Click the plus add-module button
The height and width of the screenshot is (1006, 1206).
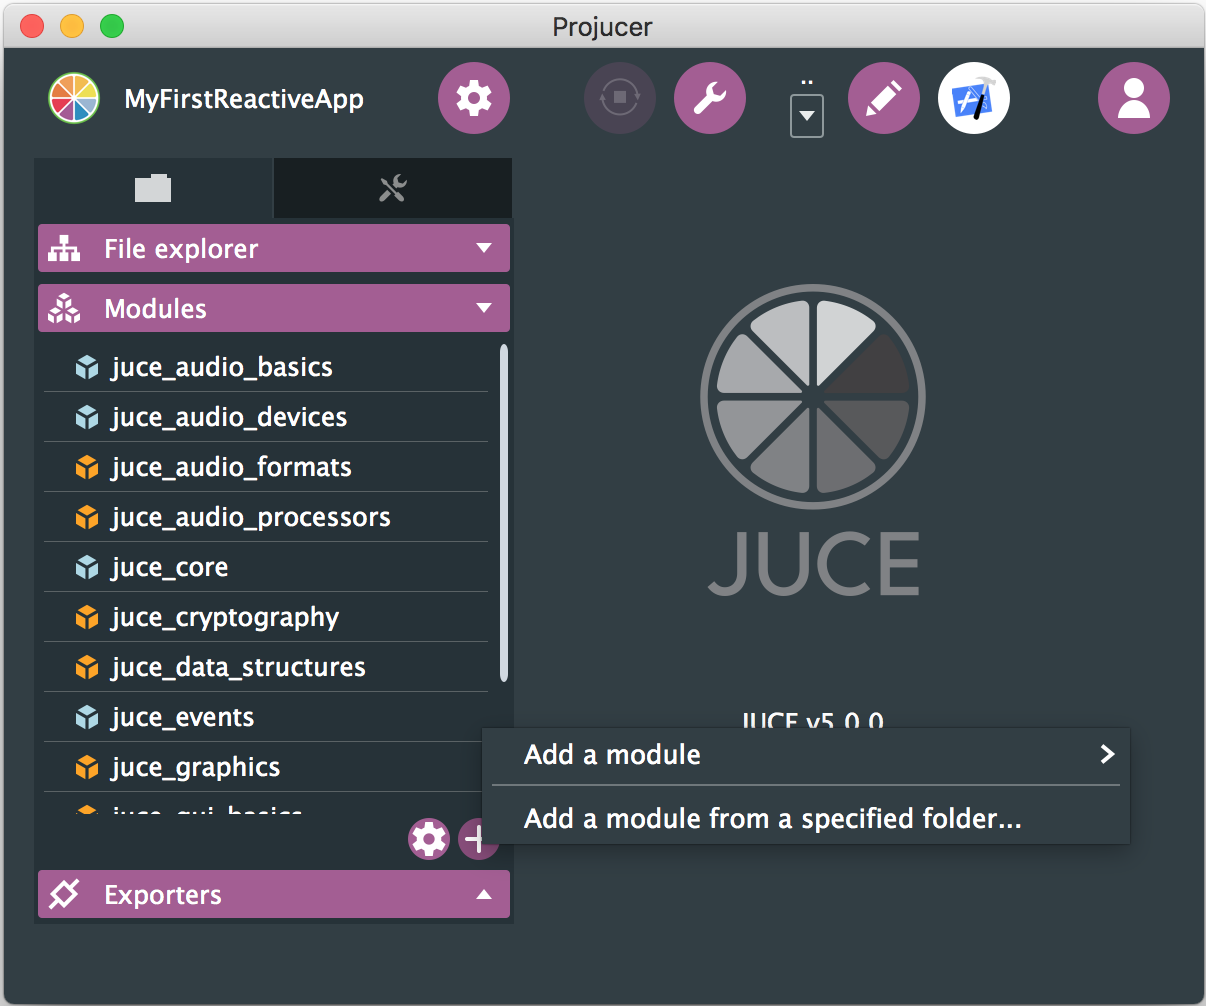[478, 838]
